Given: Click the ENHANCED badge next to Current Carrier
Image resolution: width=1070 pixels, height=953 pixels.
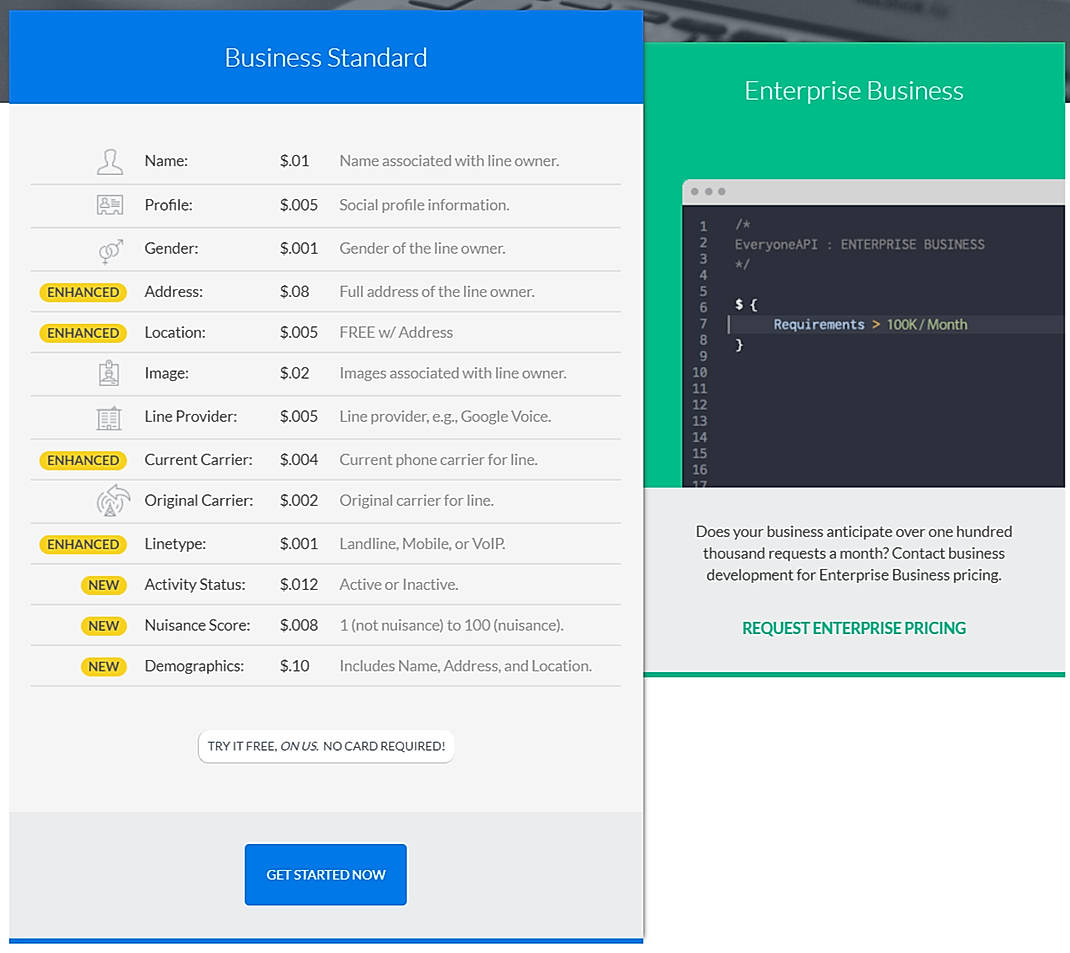Looking at the screenshot, I should click(x=83, y=460).
